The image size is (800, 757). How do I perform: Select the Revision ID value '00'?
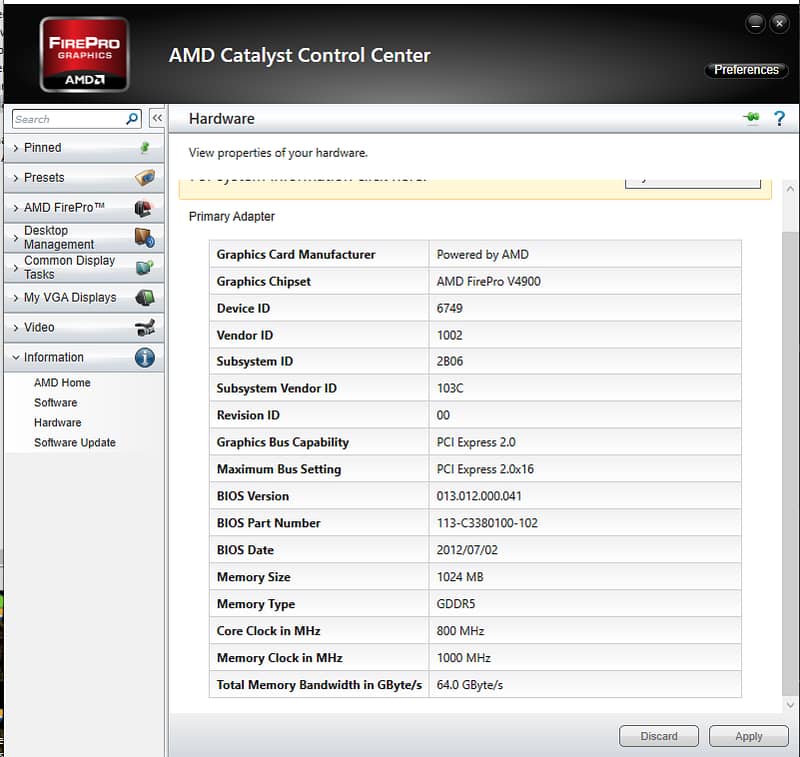443,415
